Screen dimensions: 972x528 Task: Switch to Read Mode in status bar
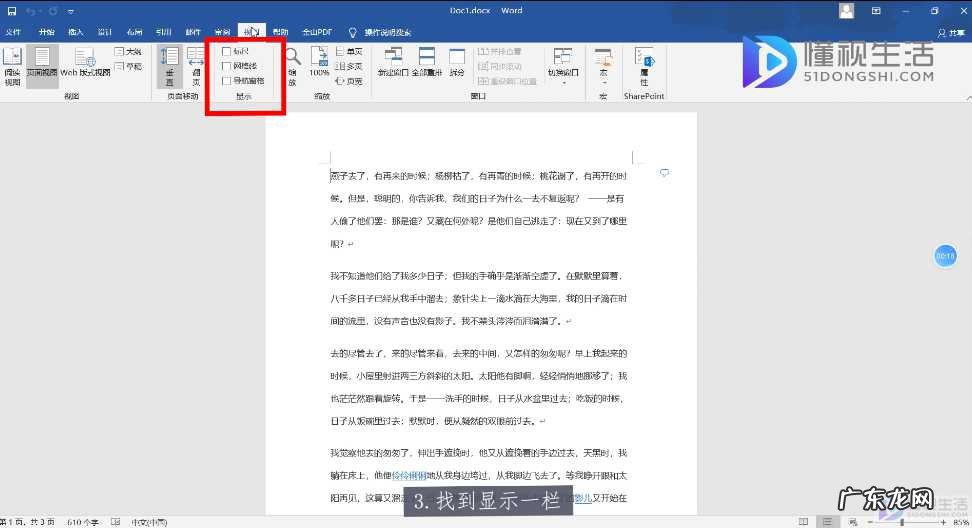803,522
